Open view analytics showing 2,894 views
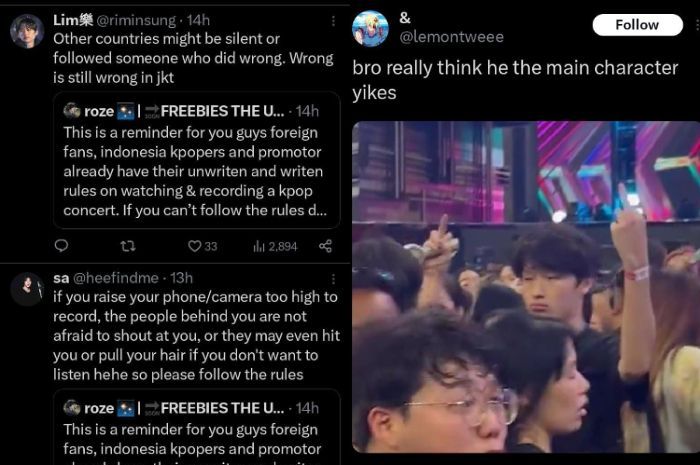Image resolution: width=700 pixels, height=465 pixels. [275, 246]
